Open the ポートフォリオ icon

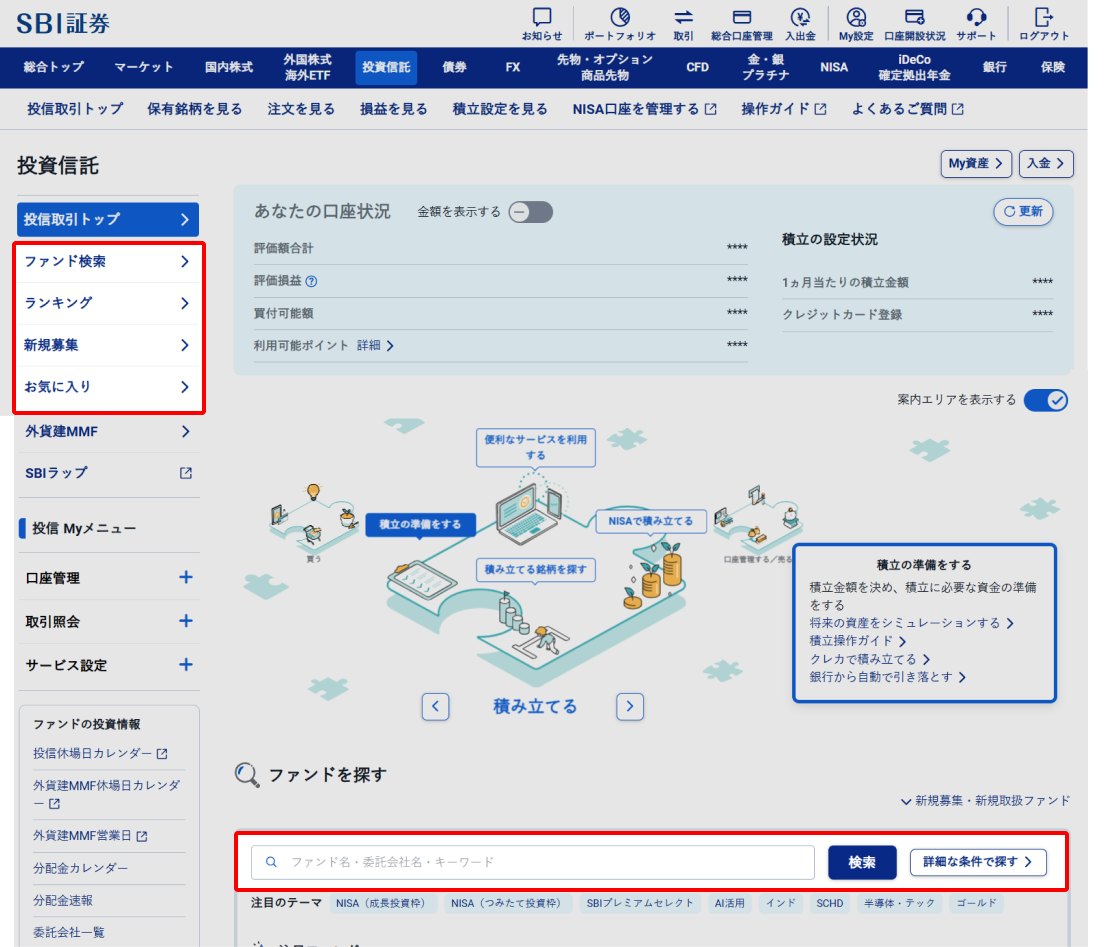click(619, 24)
